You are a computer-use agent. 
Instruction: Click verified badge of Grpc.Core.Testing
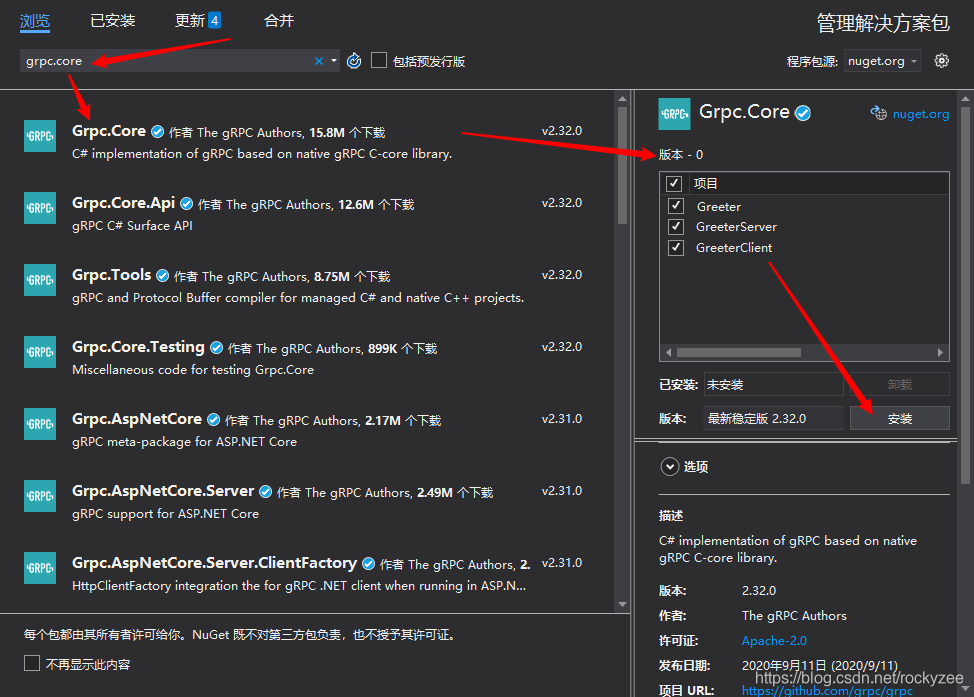[216, 348]
